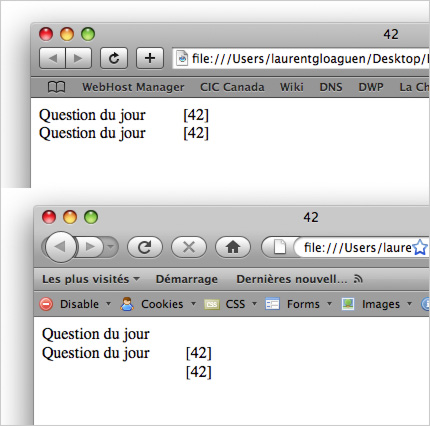Open the Dernières nouvell... feed bookmark
This screenshot has height=426, width=430.
pos(292,279)
